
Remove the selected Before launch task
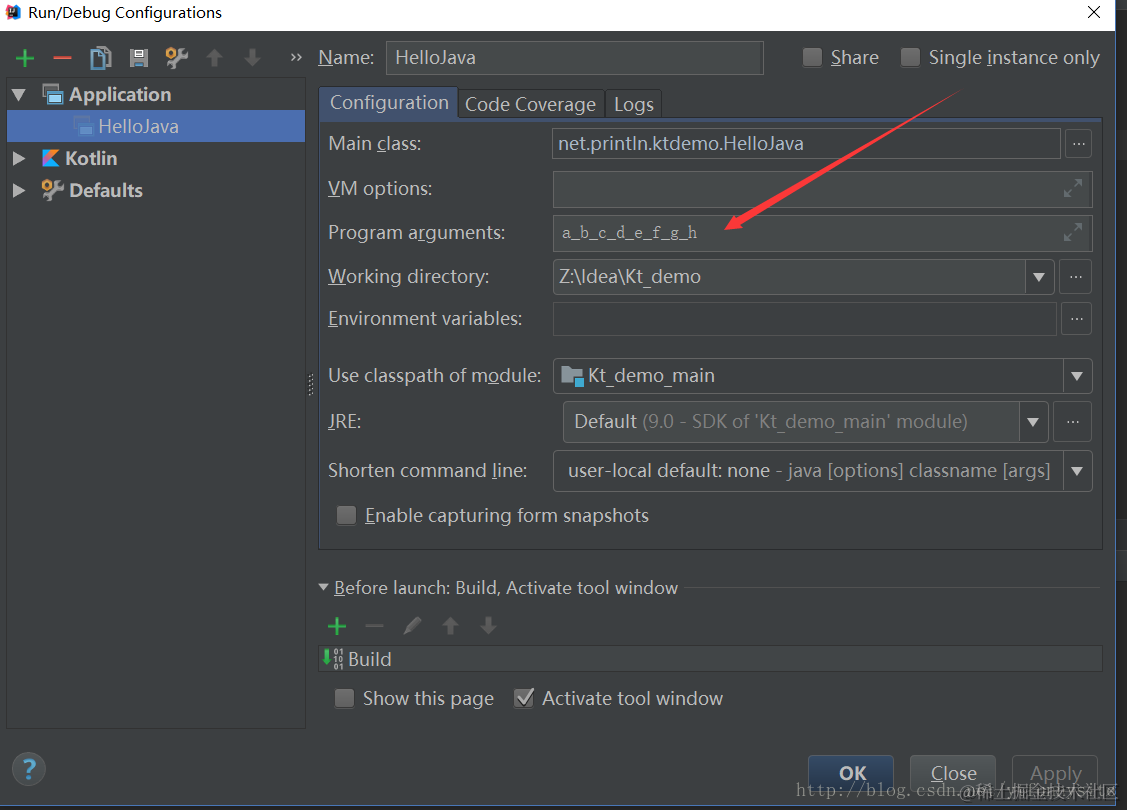point(374,626)
